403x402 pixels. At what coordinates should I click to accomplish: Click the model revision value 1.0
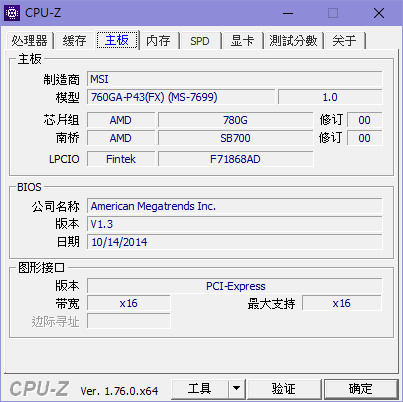click(330, 97)
